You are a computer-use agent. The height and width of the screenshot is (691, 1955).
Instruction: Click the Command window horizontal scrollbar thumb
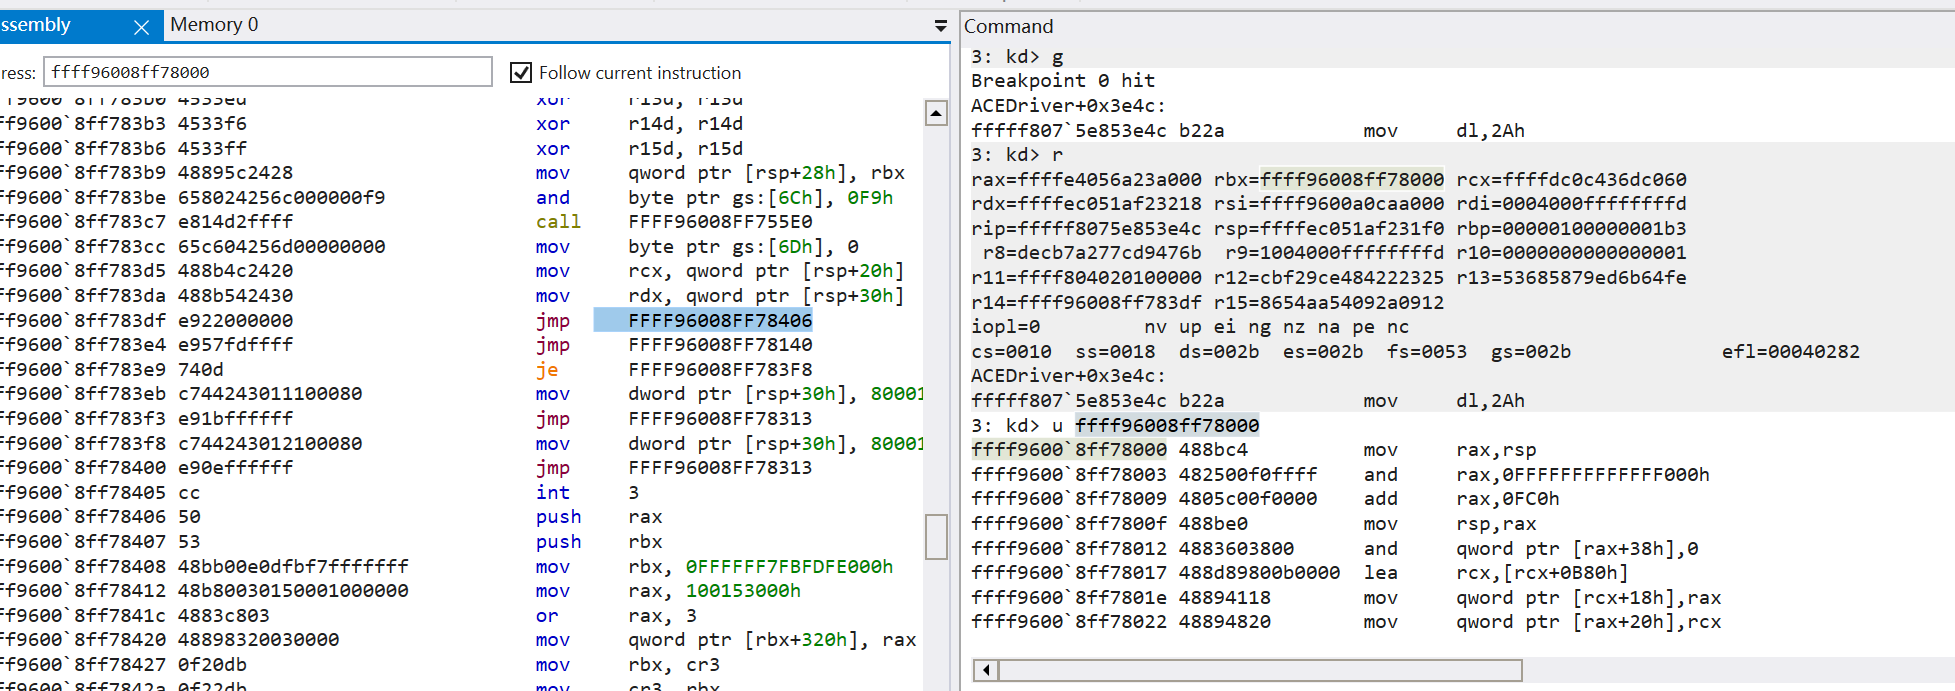click(x=1260, y=669)
